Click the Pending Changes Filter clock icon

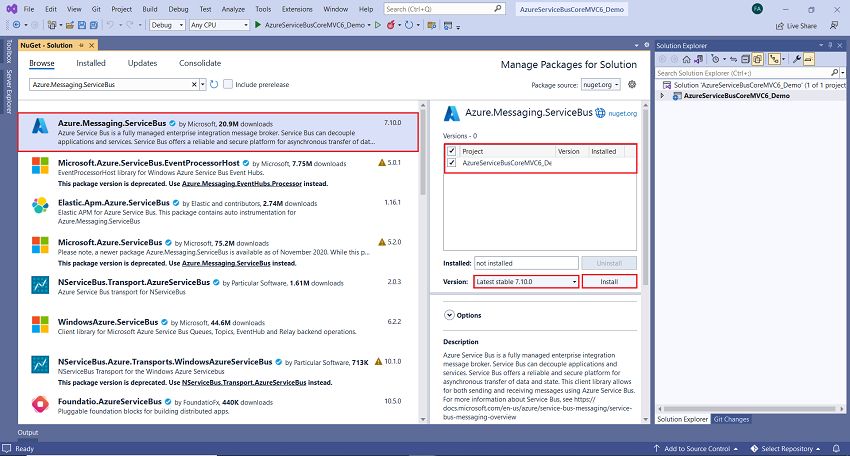(715, 59)
